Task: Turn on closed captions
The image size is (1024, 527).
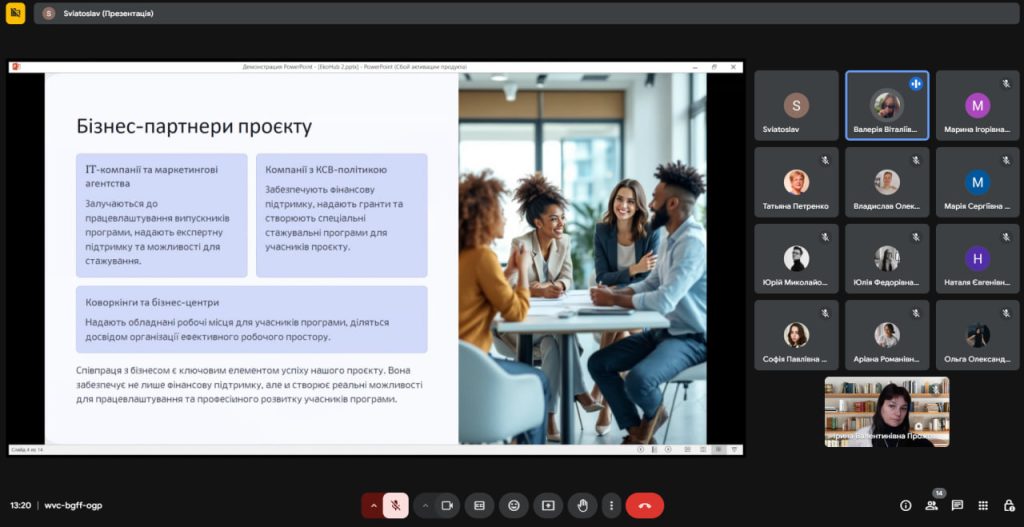Action: 480,505
